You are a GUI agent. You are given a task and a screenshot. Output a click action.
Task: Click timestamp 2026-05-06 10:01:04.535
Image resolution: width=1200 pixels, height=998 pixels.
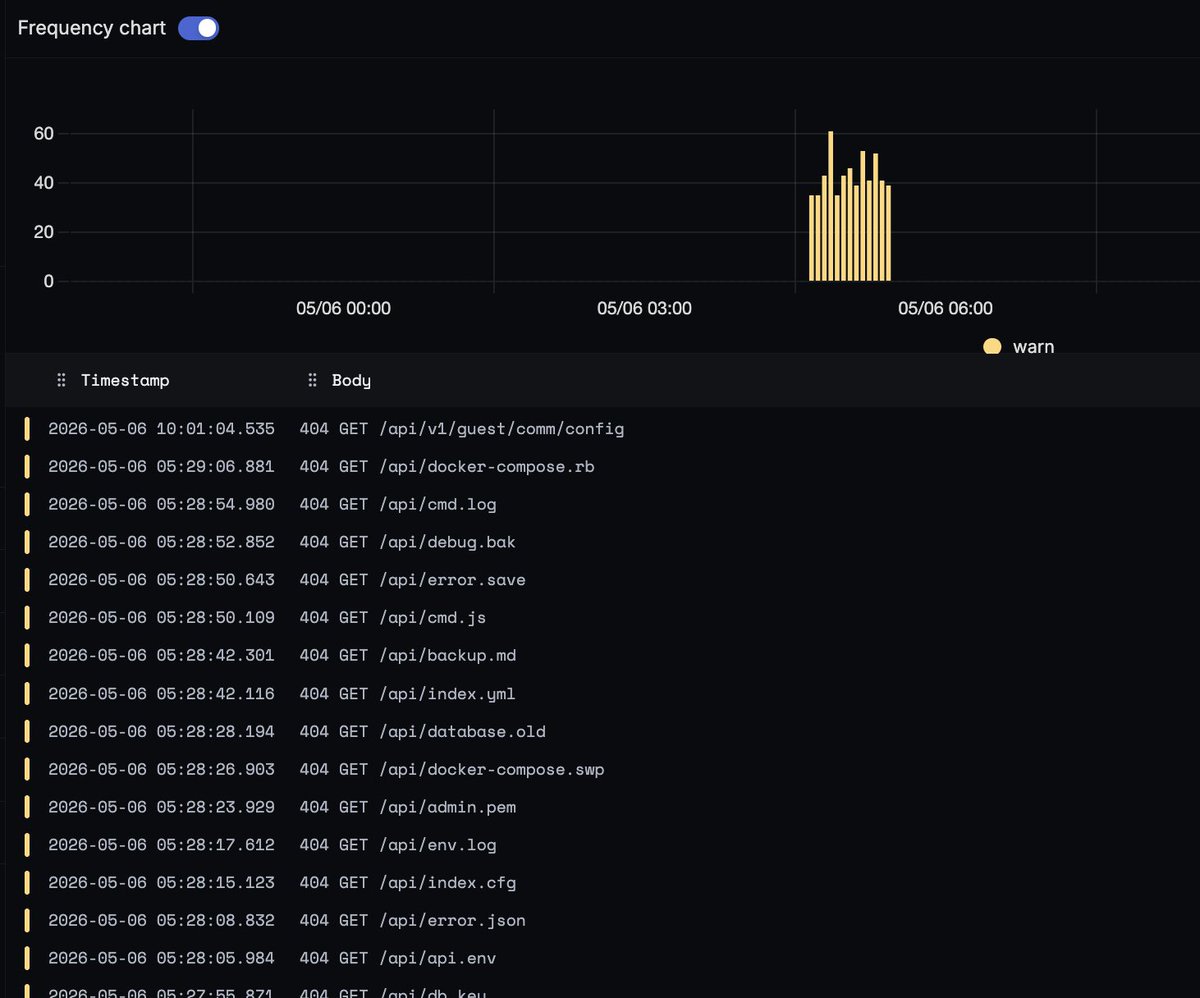coord(161,429)
